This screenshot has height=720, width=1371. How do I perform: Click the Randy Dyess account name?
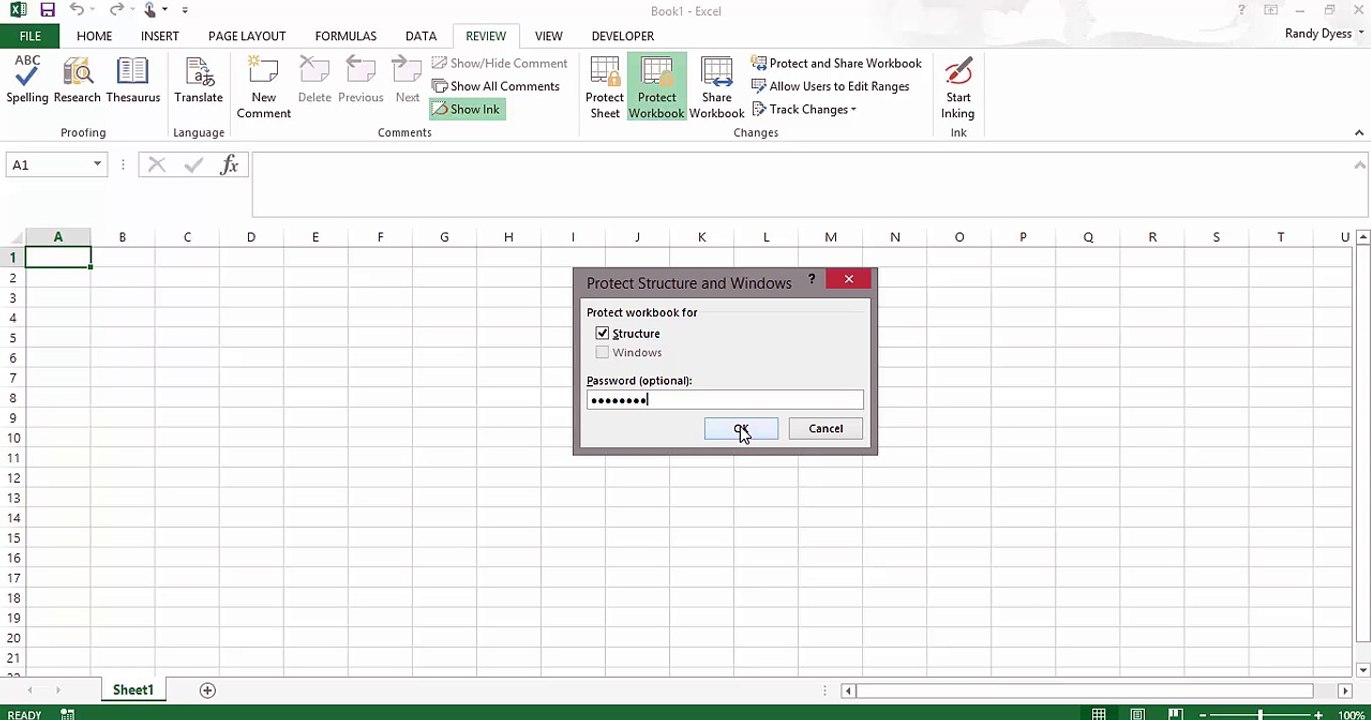[1318, 33]
